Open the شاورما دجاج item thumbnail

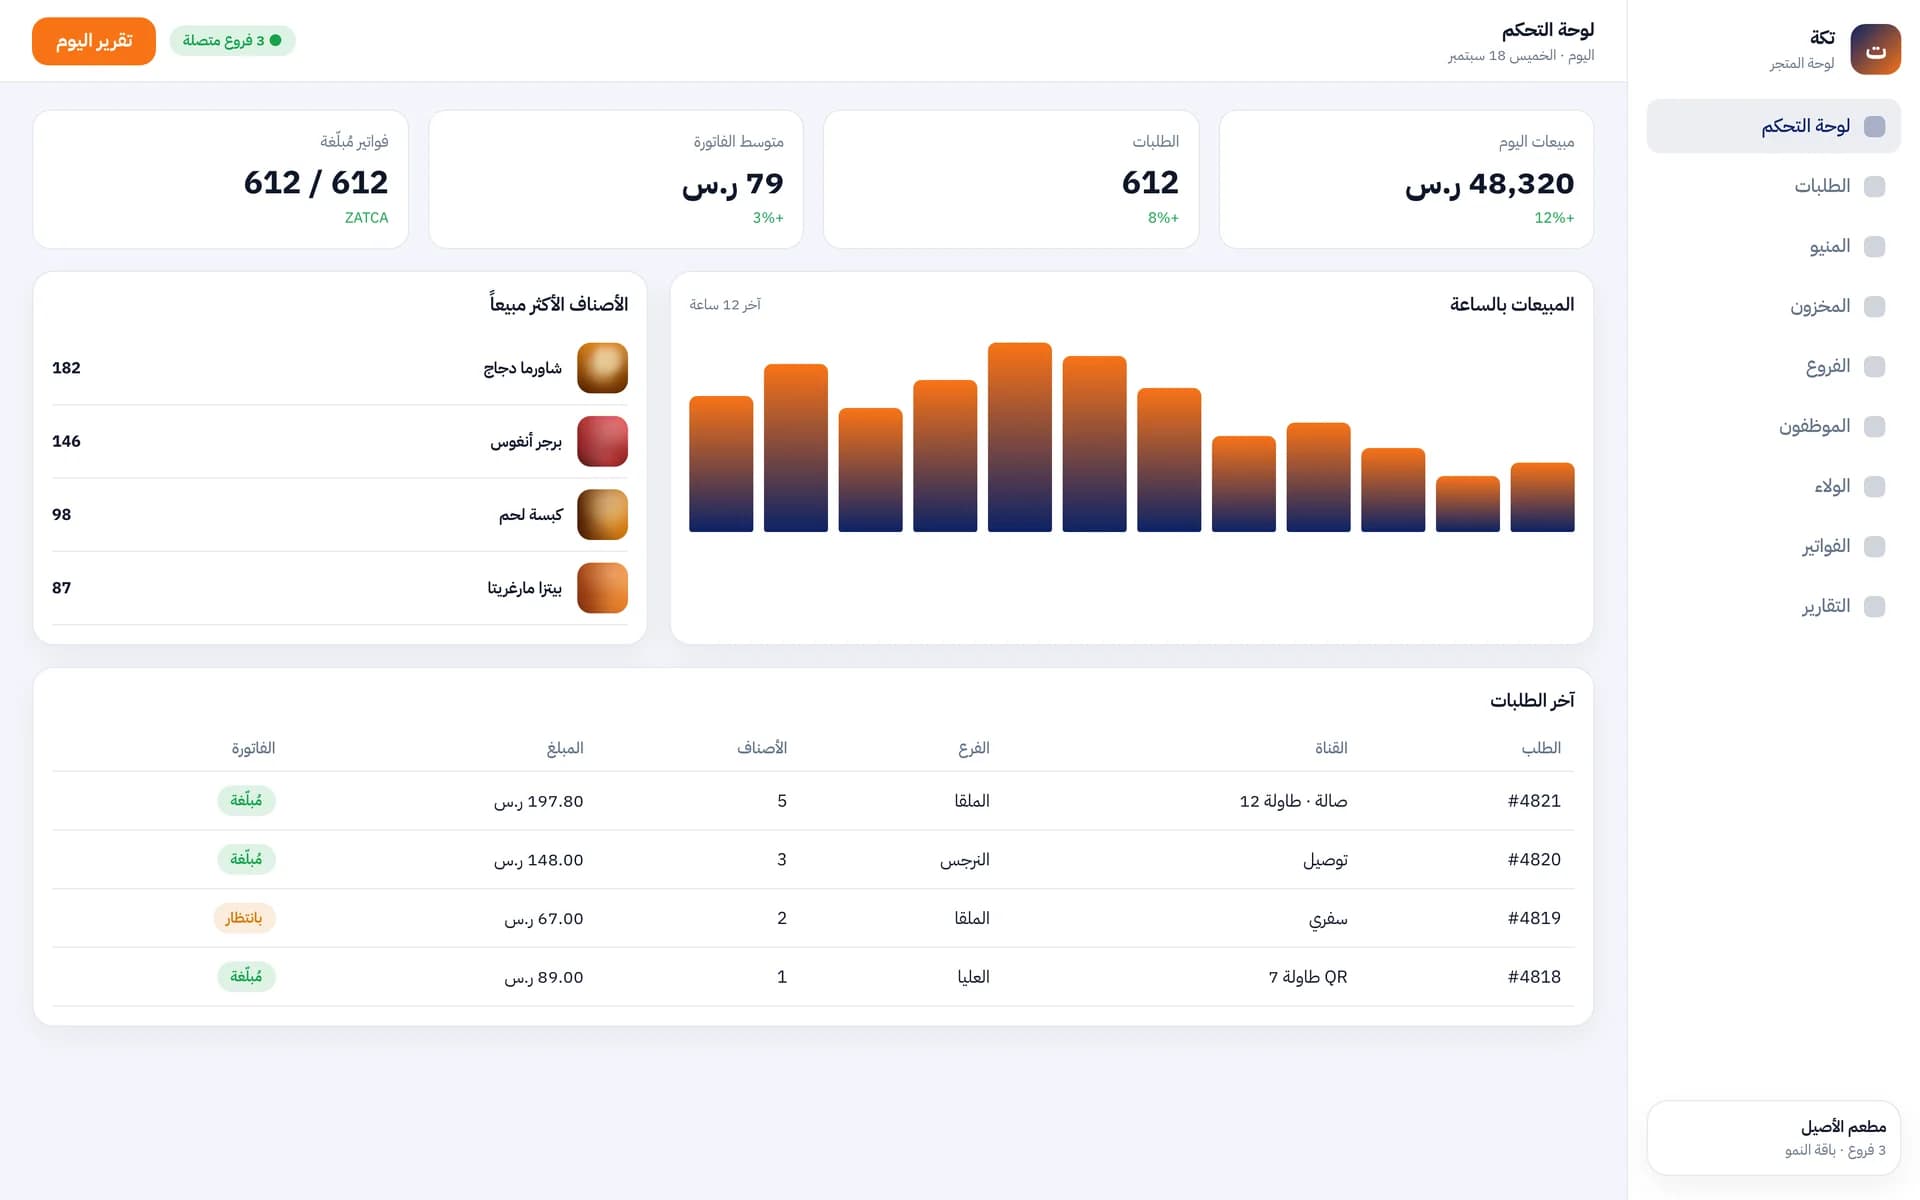(x=602, y=368)
